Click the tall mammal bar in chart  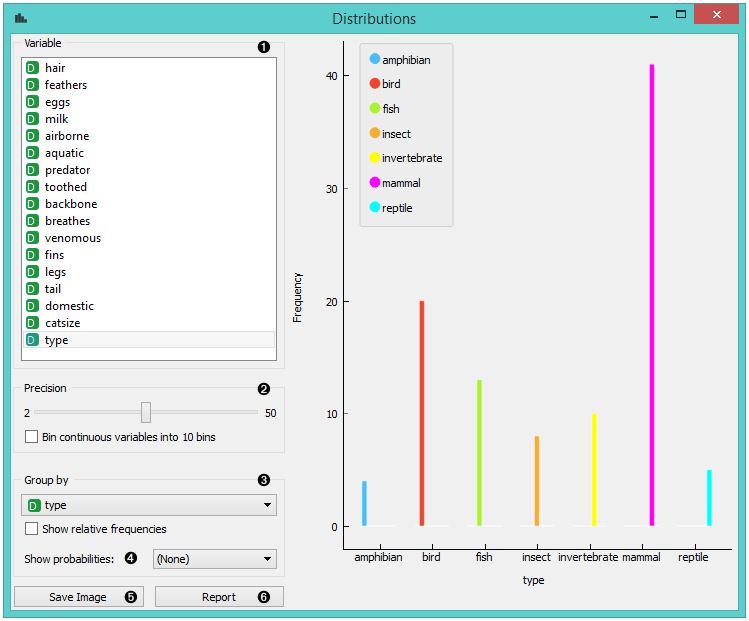[652, 300]
